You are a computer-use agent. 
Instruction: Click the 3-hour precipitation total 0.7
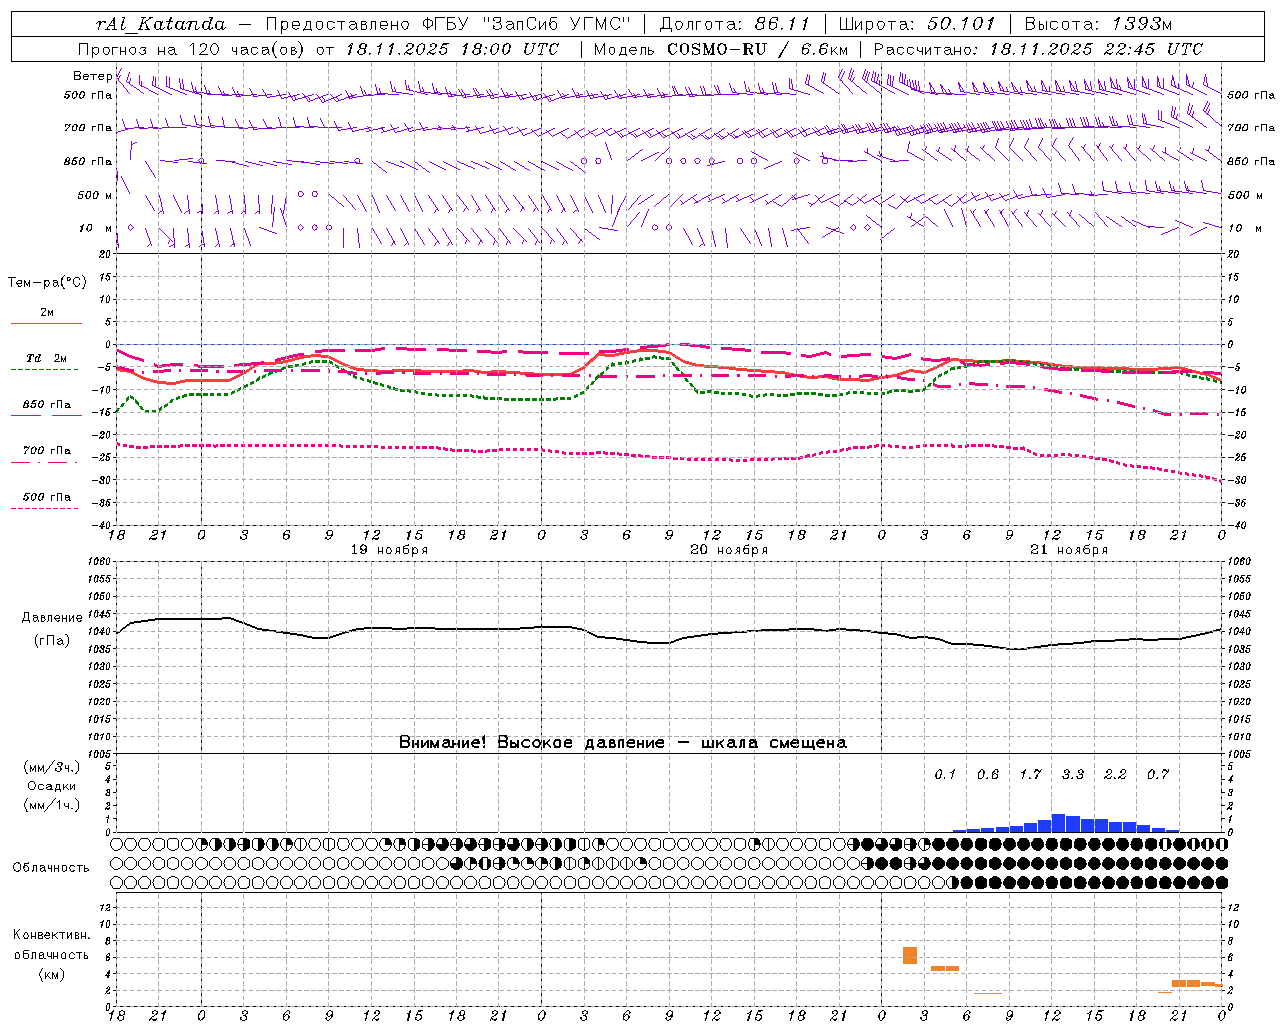click(1158, 774)
